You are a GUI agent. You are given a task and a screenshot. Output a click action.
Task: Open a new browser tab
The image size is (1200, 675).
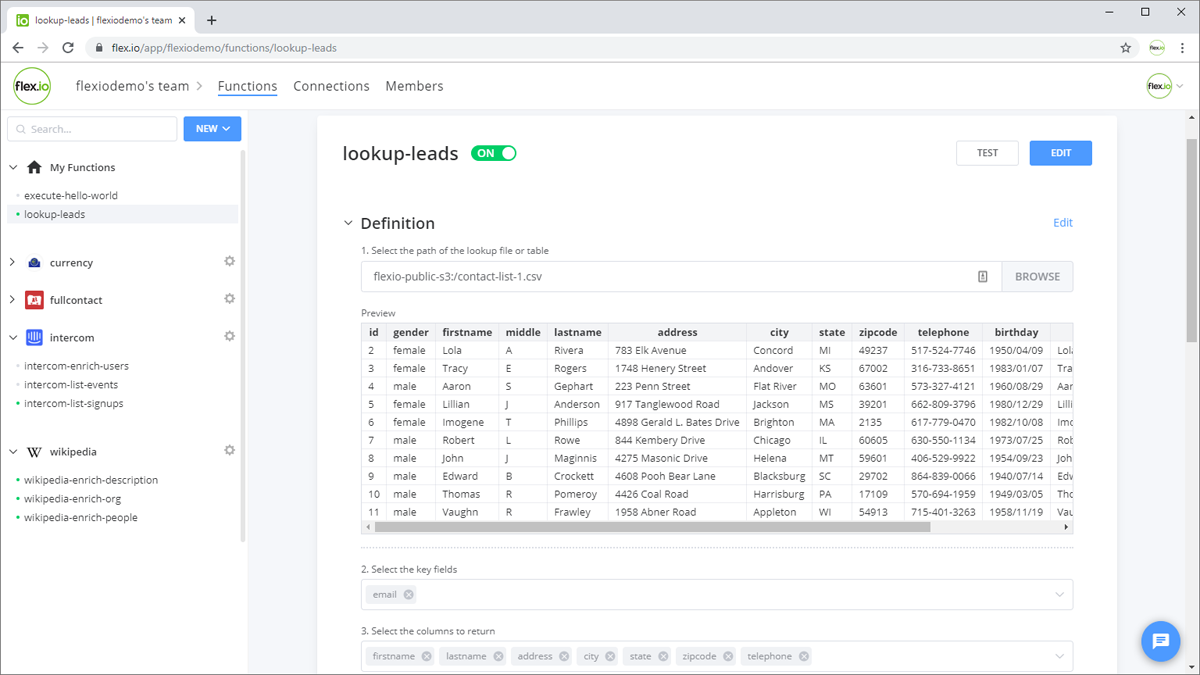(212, 20)
